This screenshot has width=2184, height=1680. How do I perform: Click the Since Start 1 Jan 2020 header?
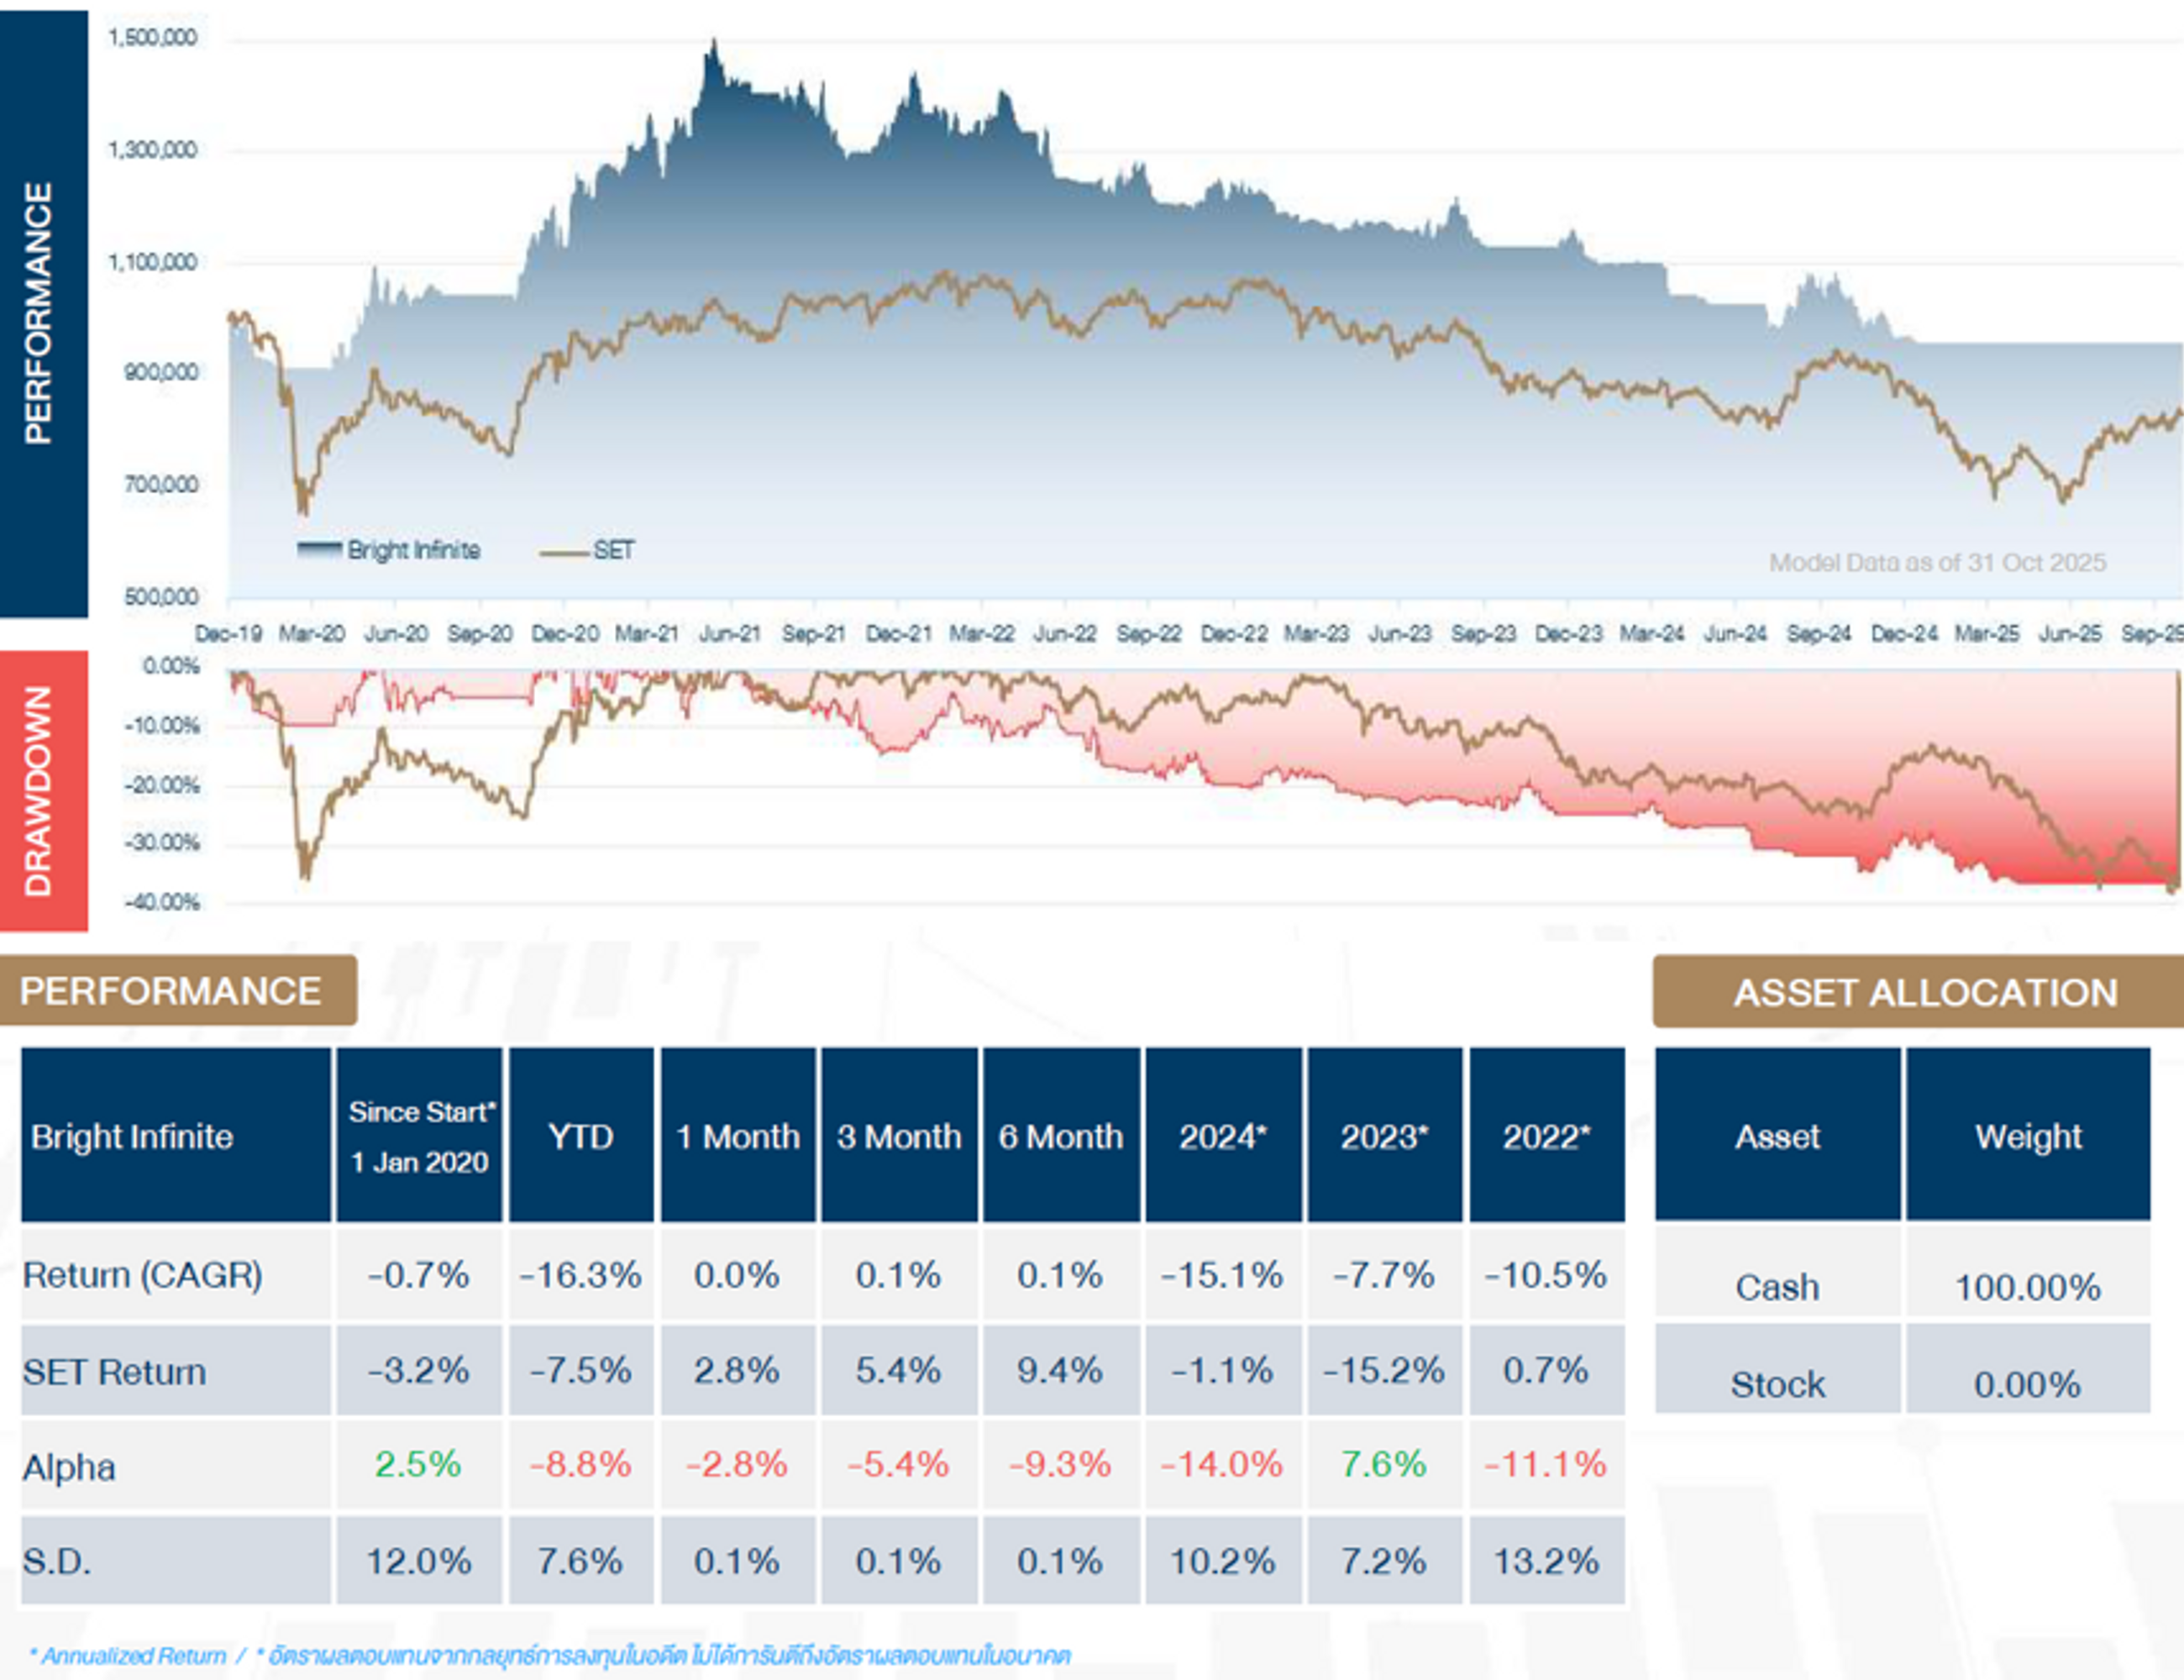[x=420, y=1137]
